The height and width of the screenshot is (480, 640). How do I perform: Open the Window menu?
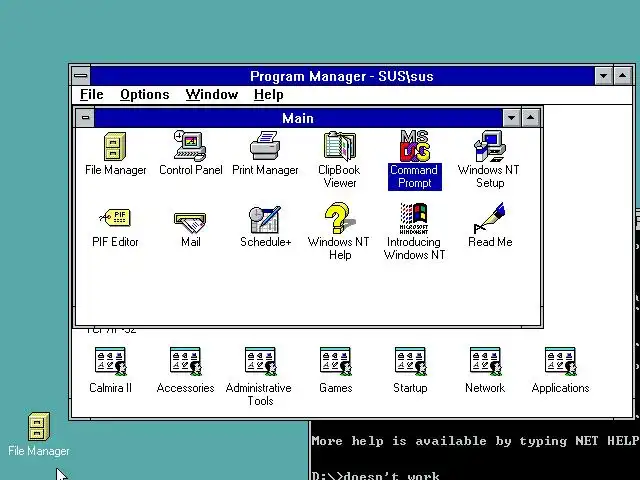coord(211,95)
